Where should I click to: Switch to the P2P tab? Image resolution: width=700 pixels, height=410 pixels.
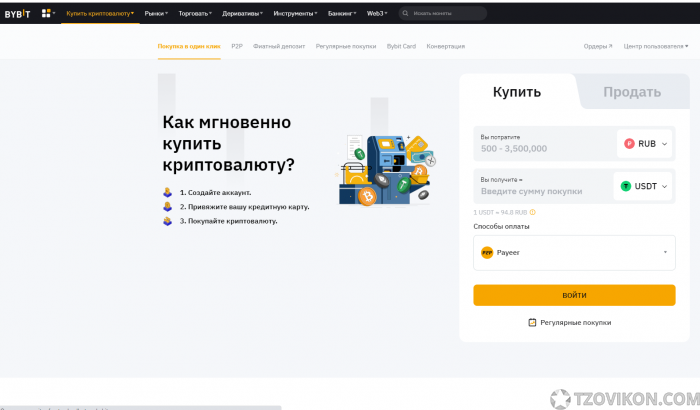(237, 46)
